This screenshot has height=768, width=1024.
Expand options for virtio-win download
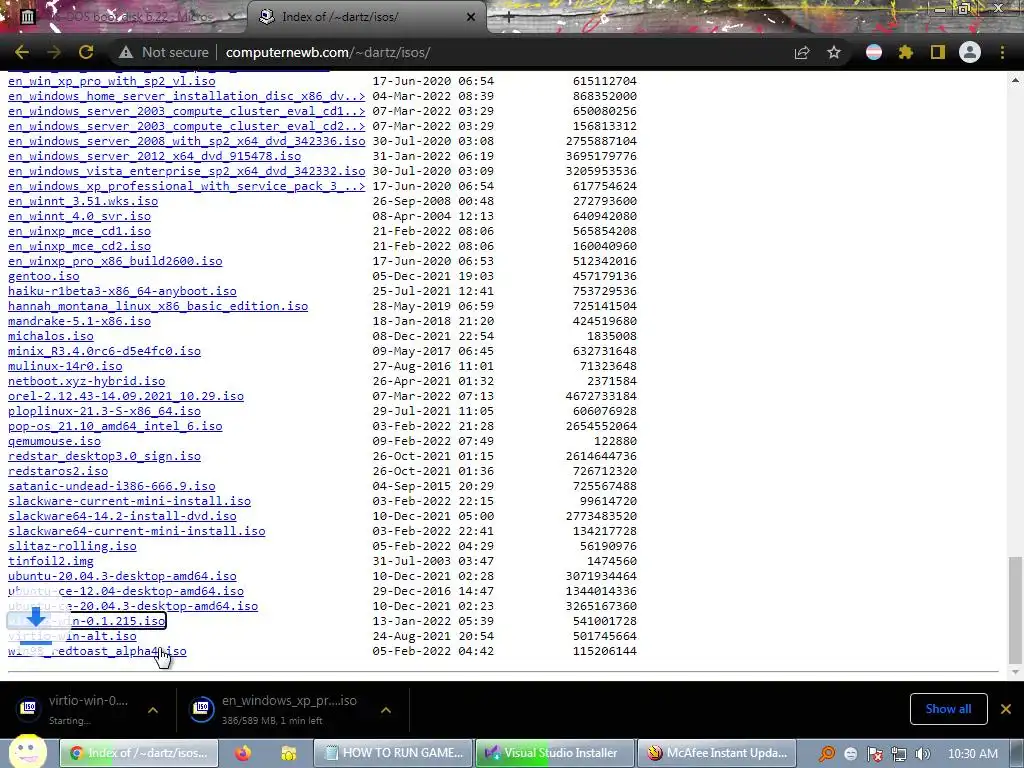coord(153,710)
